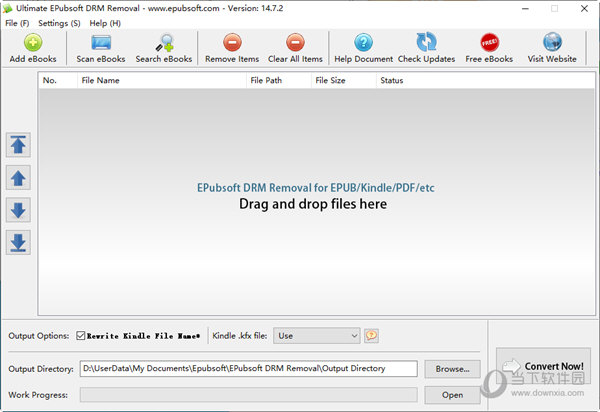The width and height of the screenshot is (600, 412).
Task: Click the Output Directory label
Action: tap(41, 369)
